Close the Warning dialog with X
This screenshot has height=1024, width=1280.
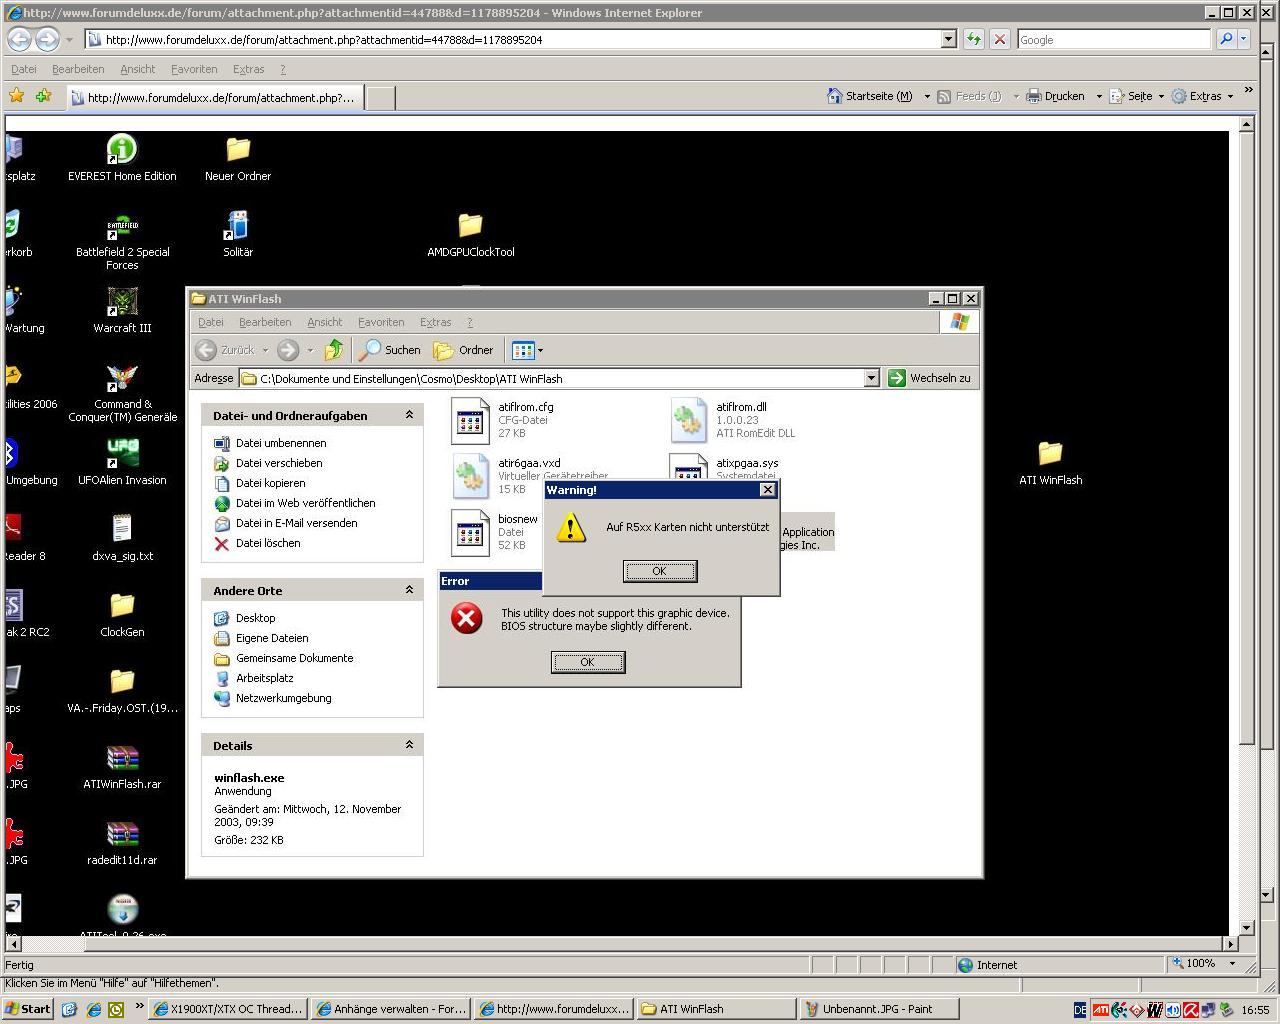tap(767, 490)
